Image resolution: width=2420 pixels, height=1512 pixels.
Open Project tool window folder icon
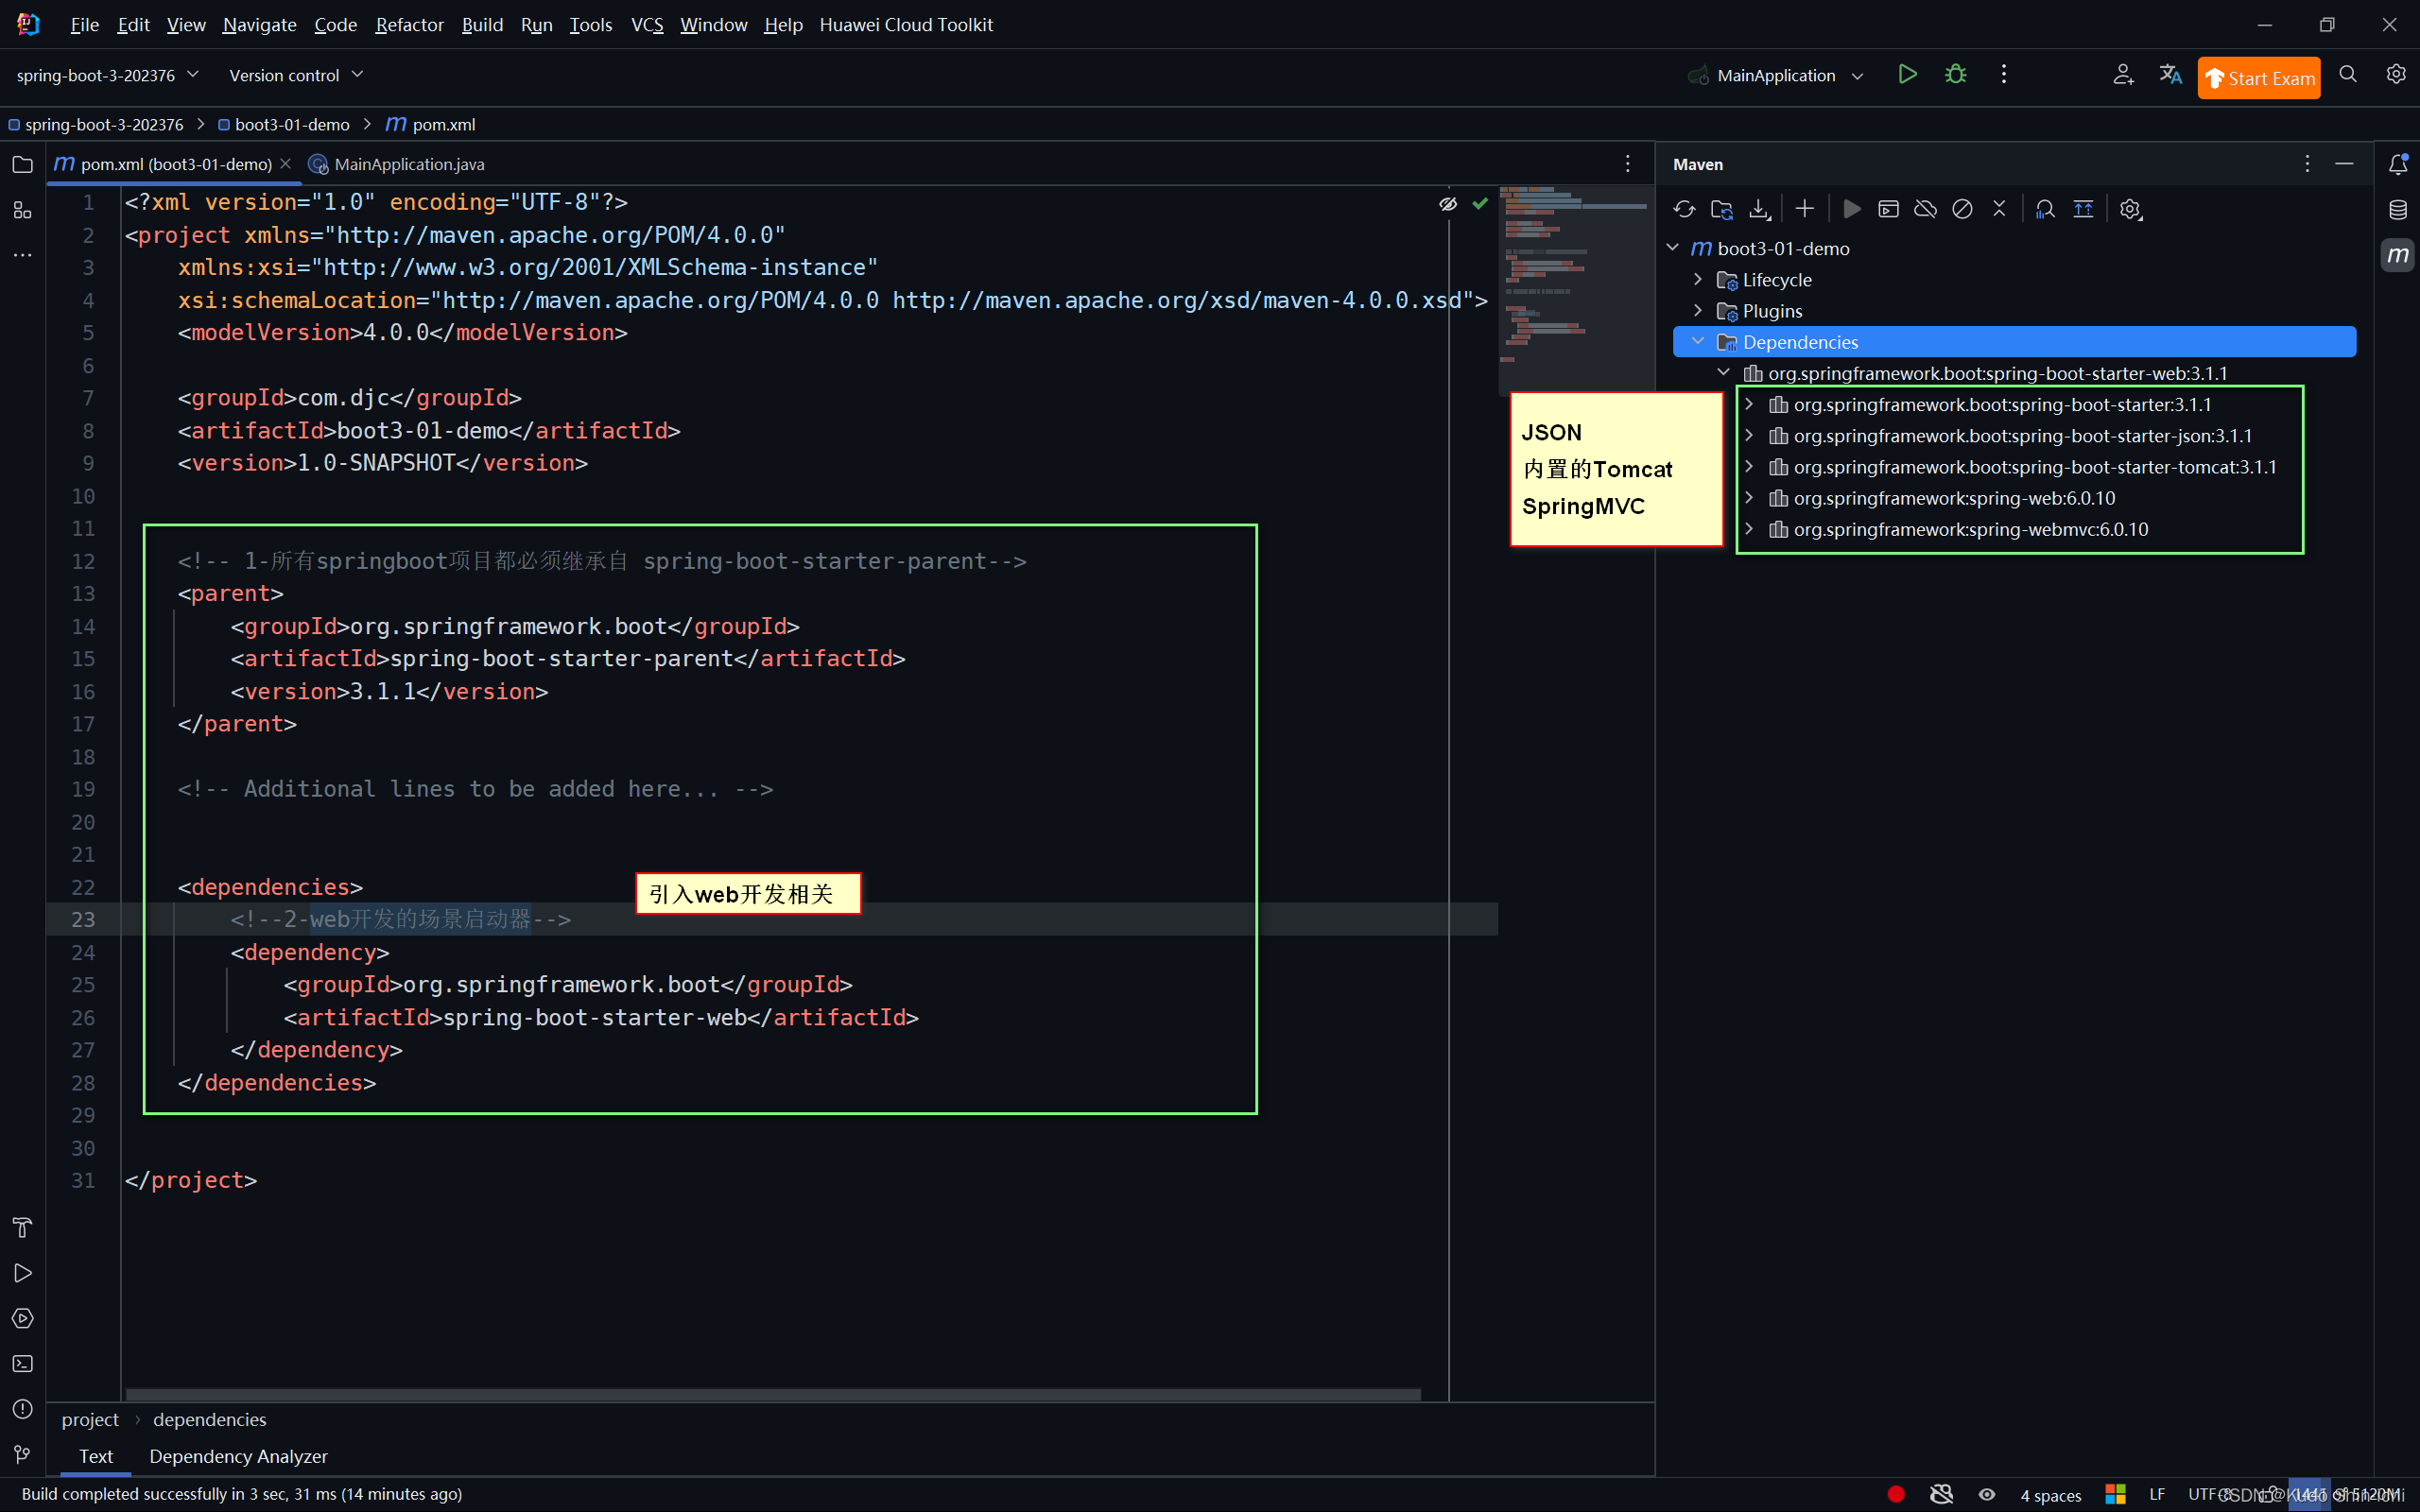(22, 164)
